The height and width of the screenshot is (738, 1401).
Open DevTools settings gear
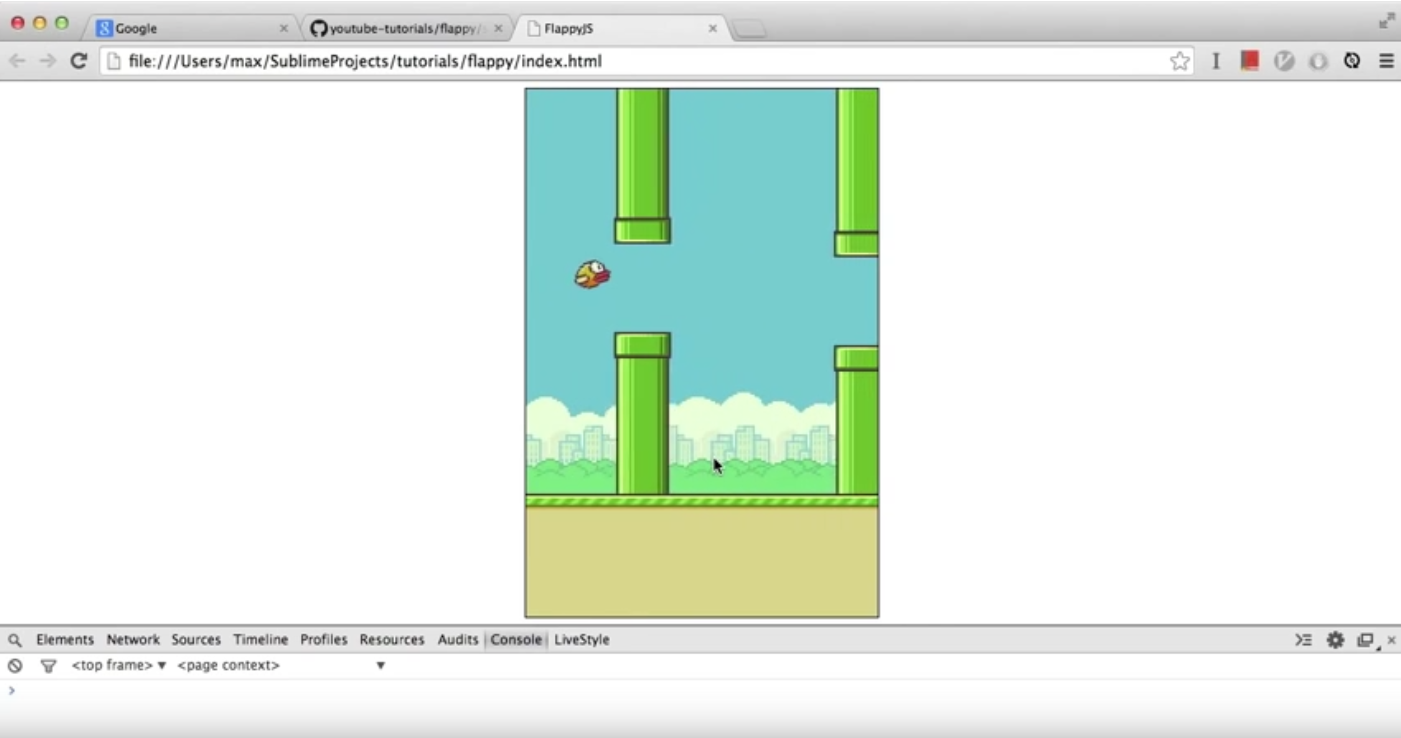click(1335, 640)
